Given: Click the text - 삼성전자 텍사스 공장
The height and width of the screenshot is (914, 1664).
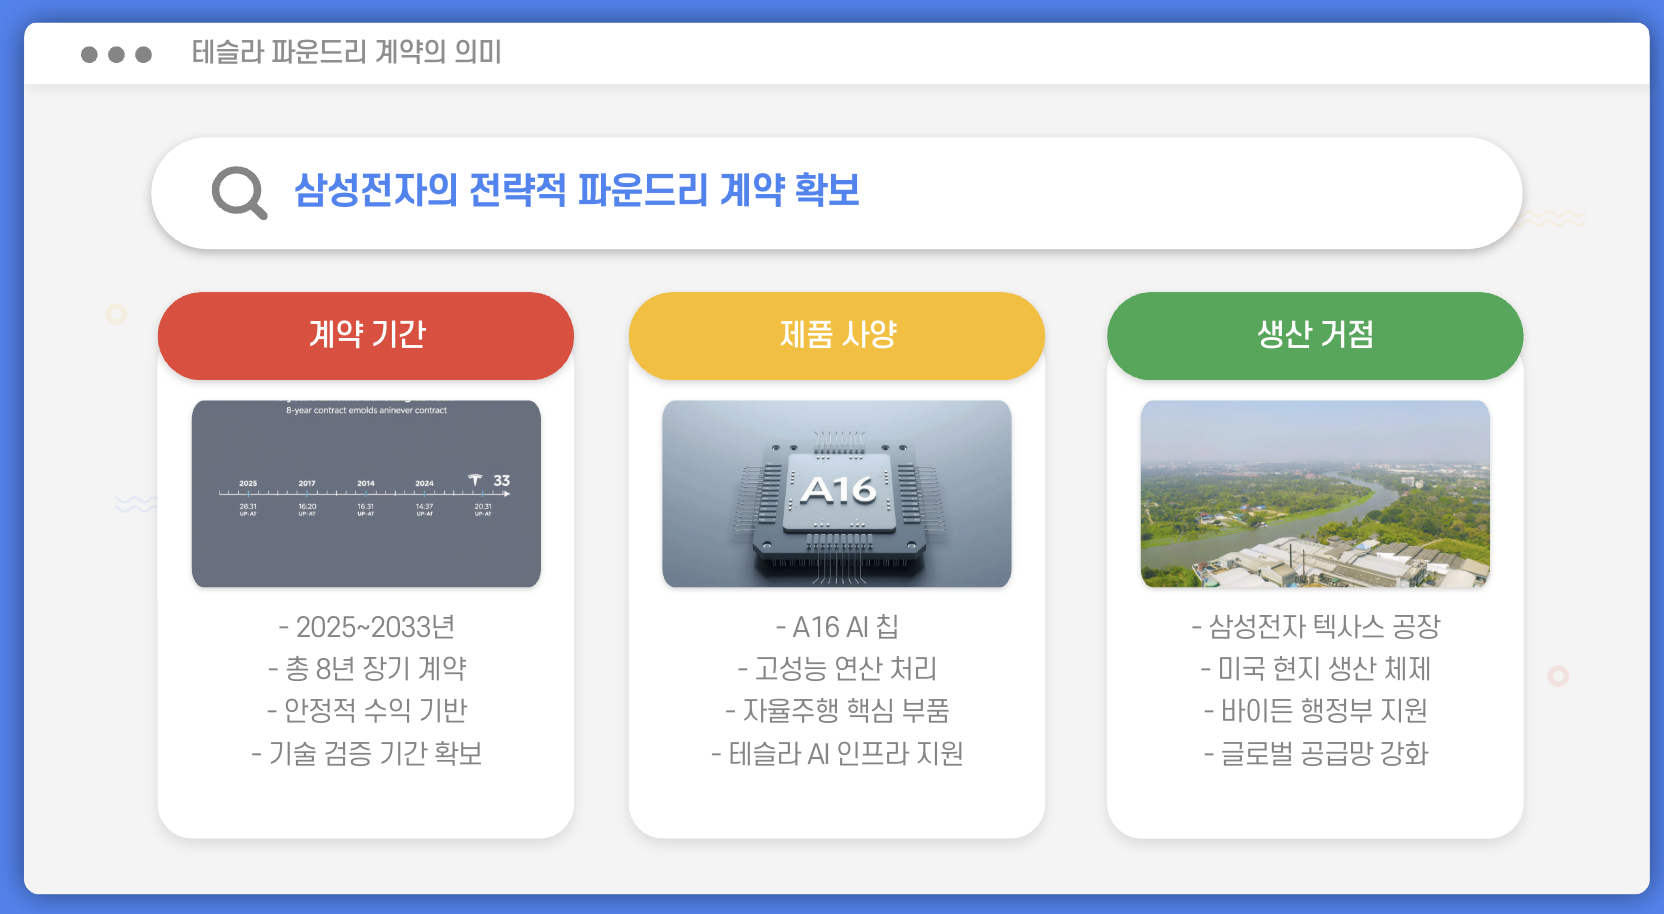Looking at the screenshot, I should (1316, 627).
